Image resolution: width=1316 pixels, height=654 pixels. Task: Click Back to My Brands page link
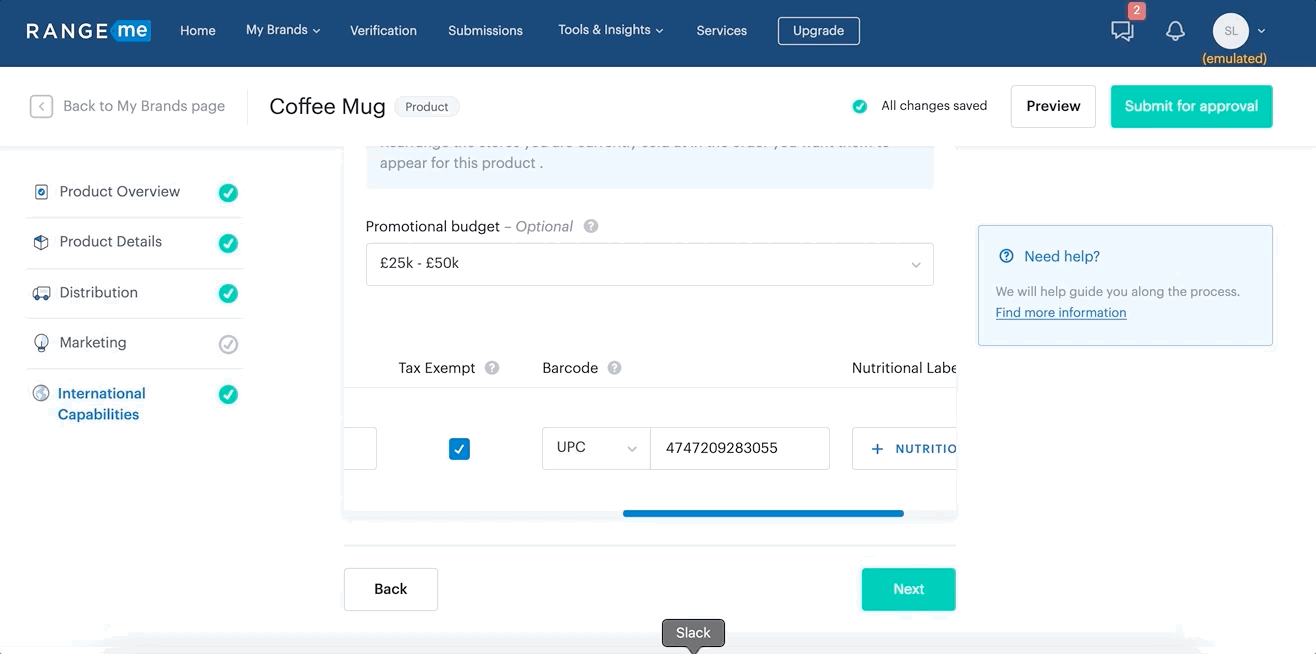tap(144, 106)
